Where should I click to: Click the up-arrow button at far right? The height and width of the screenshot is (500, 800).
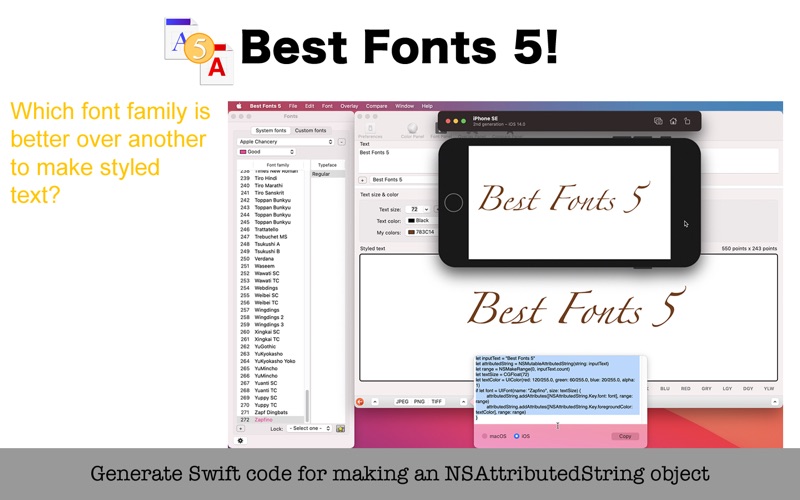click(x=774, y=402)
